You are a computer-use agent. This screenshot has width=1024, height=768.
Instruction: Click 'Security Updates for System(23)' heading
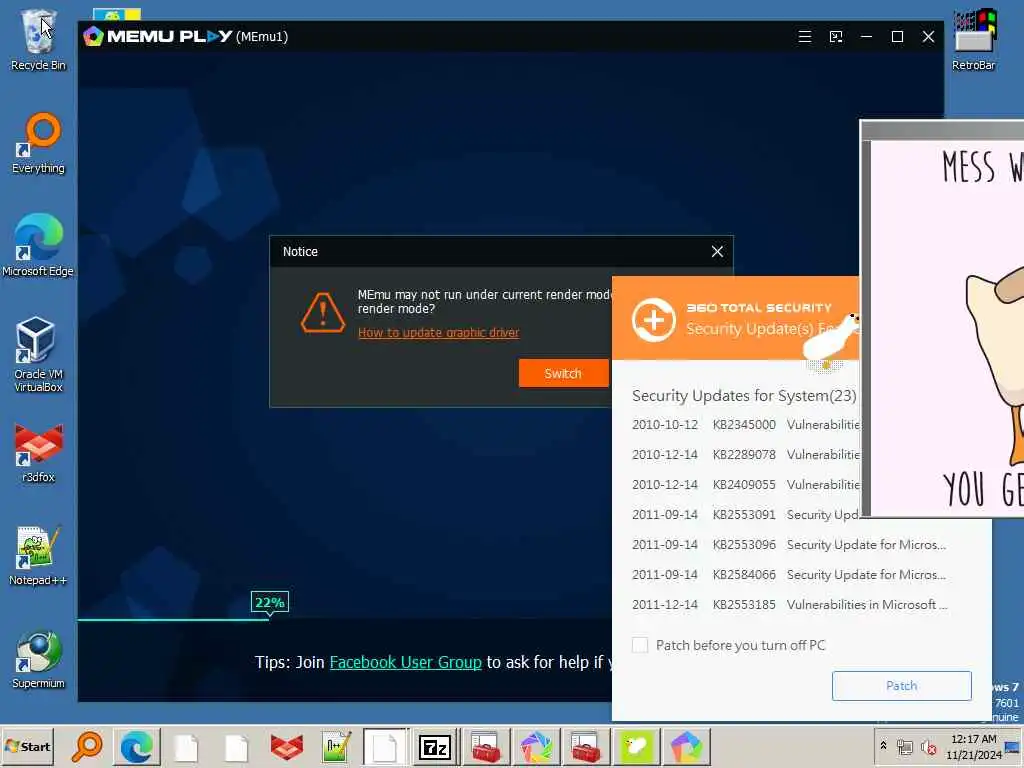tap(744, 396)
